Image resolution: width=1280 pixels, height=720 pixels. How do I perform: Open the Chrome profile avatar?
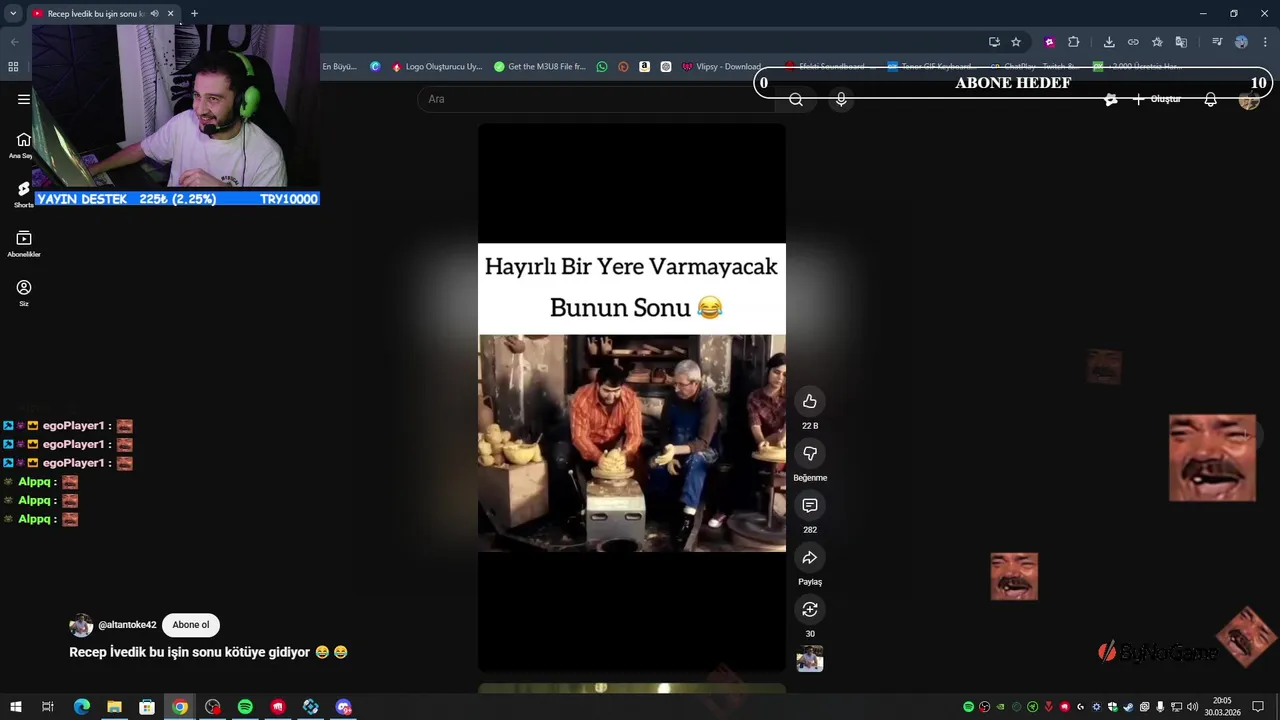click(1241, 42)
